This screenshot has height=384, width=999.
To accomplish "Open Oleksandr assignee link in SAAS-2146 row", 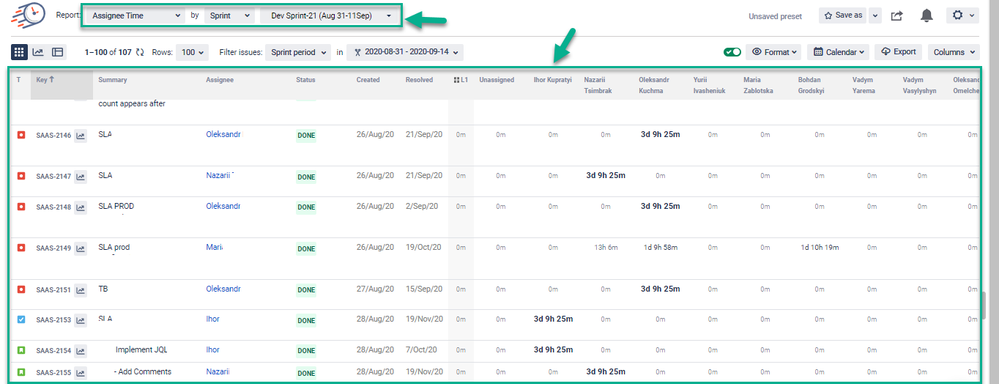I will click(223, 134).
